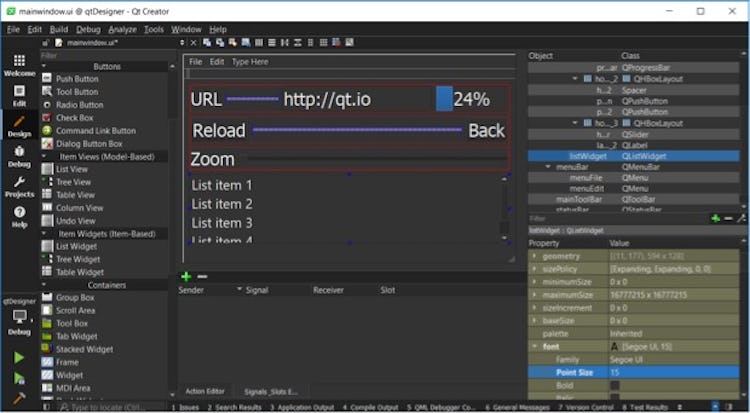This screenshot has height=413, width=750.
Task: Select the Back button in form
Action: pos(486,131)
